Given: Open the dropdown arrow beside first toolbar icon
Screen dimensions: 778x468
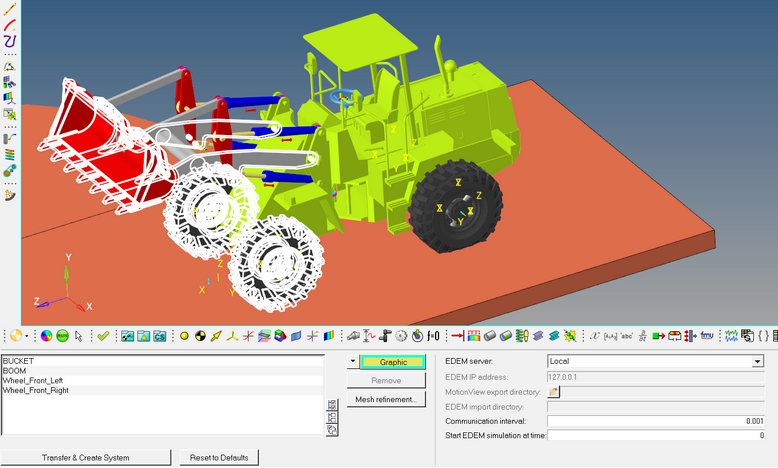Looking at the screenshot, I should (28, 336).
